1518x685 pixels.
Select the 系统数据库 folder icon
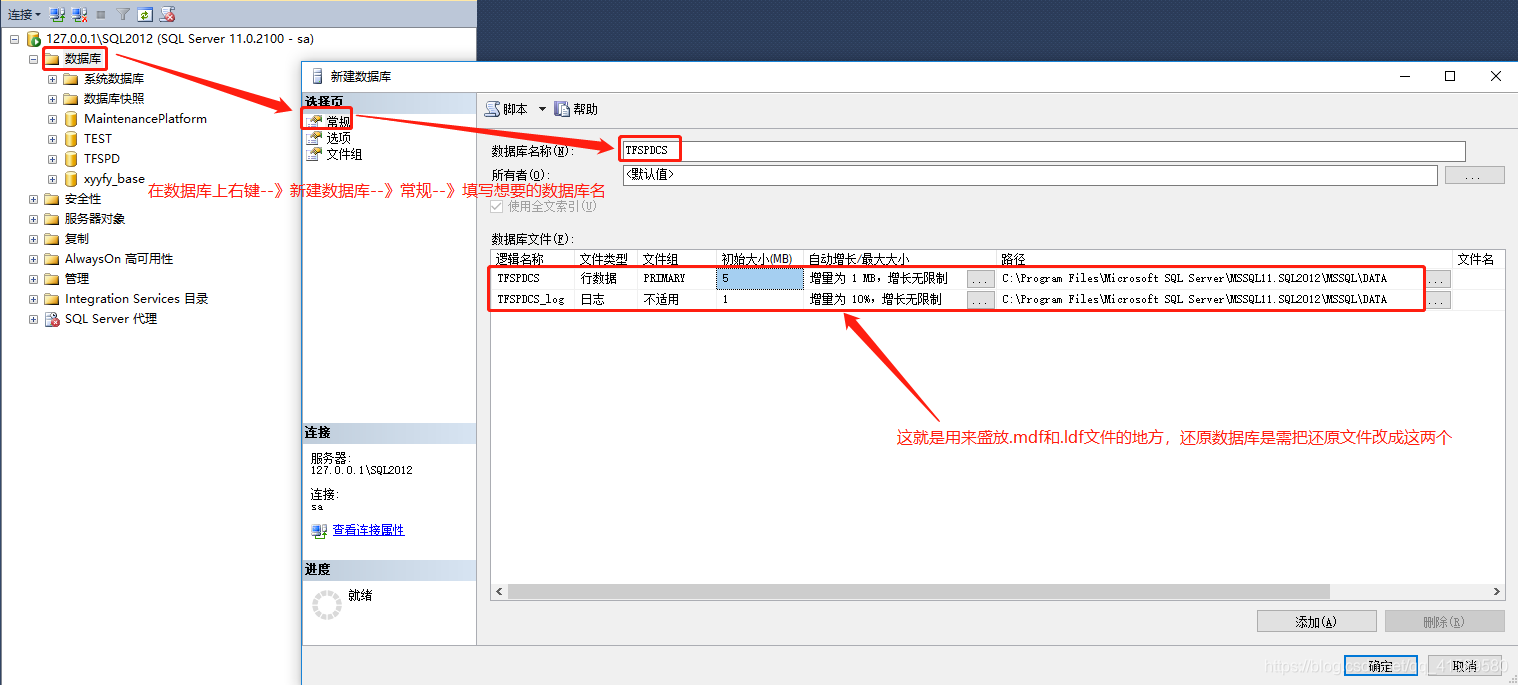(x=70, y=79)
